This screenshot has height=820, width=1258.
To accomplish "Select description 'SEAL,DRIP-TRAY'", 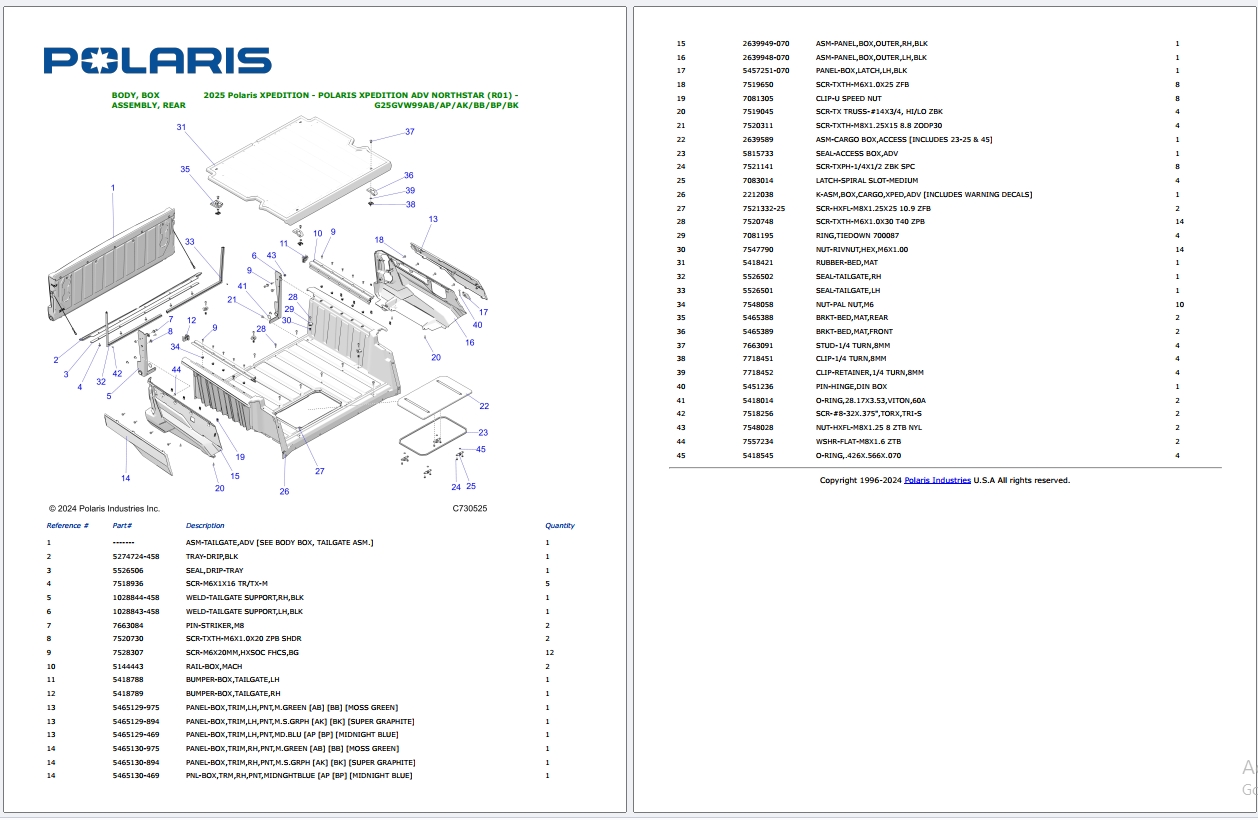I will click(214, 570).
